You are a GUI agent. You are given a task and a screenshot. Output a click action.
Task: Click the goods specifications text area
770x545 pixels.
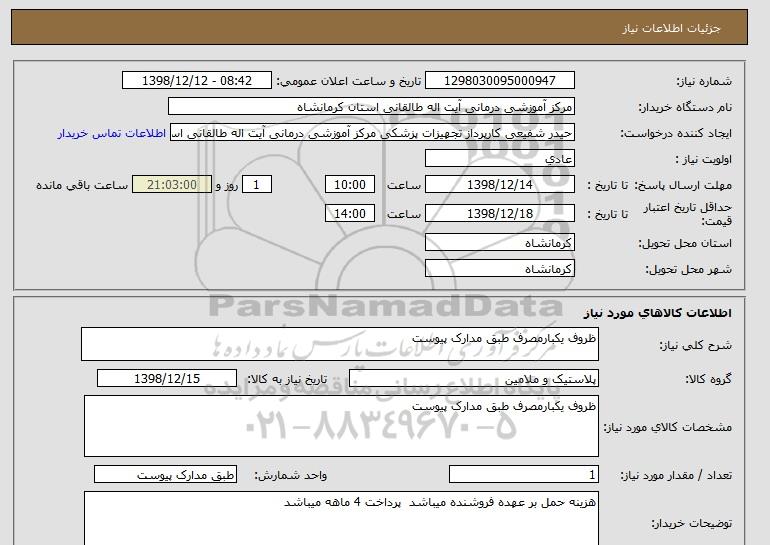tap(341, 426)
